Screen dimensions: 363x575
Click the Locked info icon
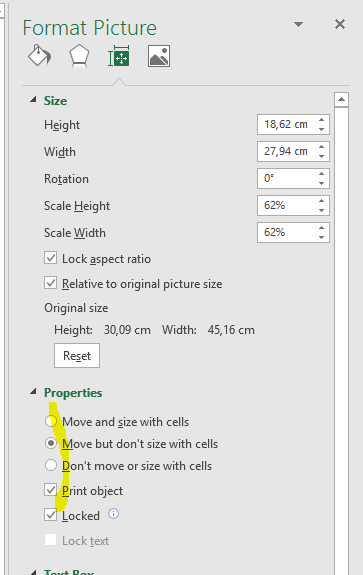click(113, 514)
